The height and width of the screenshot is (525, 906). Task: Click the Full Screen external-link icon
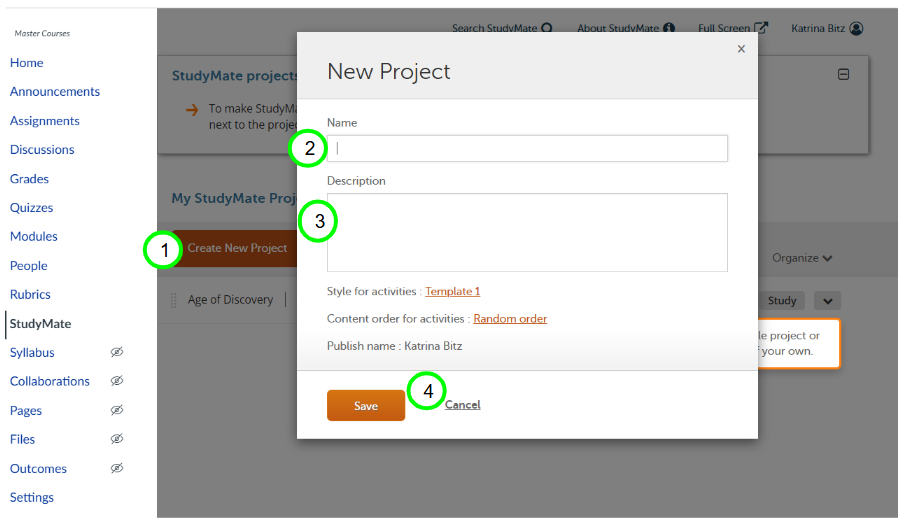761,28
